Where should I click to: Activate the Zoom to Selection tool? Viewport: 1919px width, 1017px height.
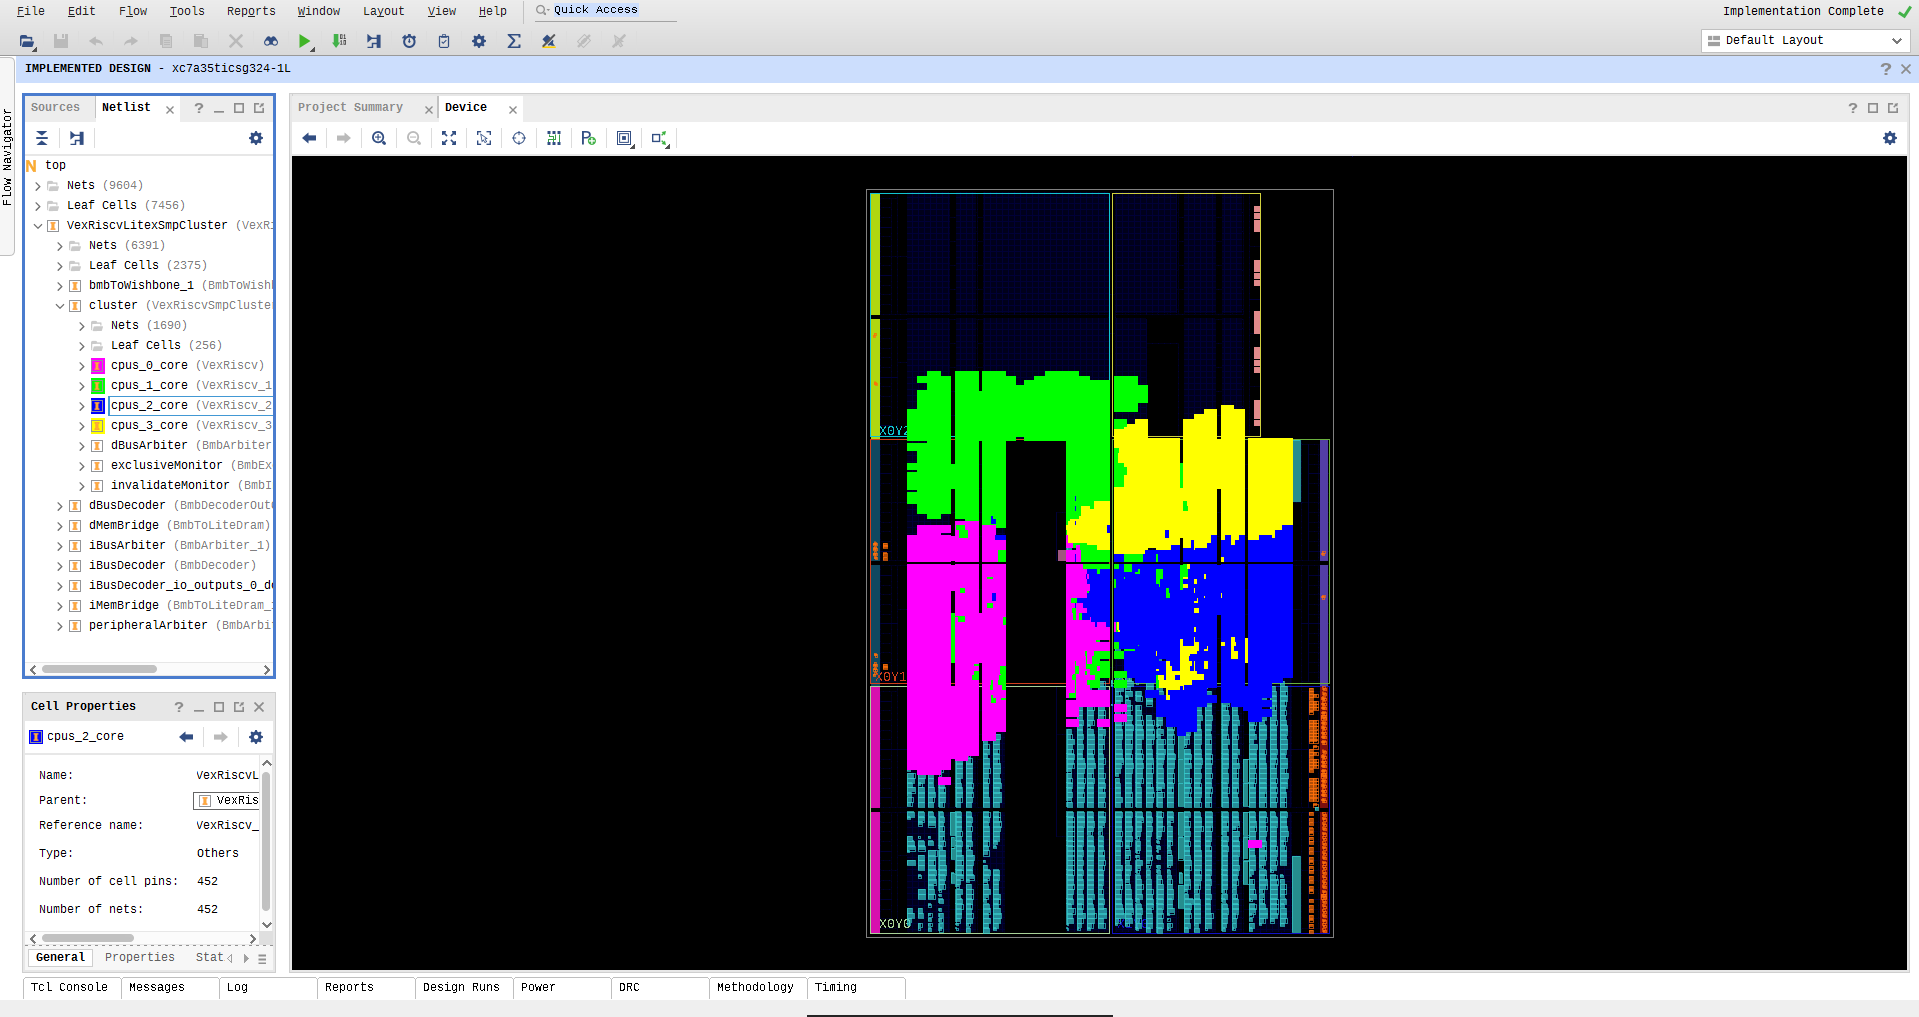click(483, 138)
